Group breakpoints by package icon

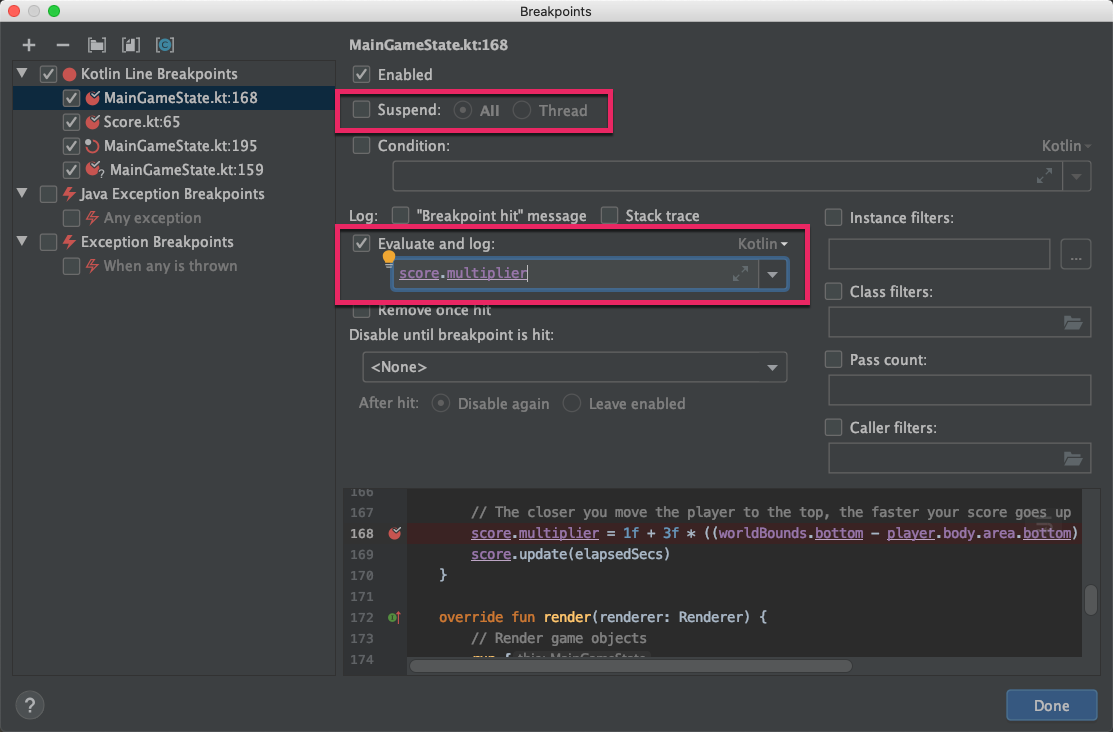point(97,45)
